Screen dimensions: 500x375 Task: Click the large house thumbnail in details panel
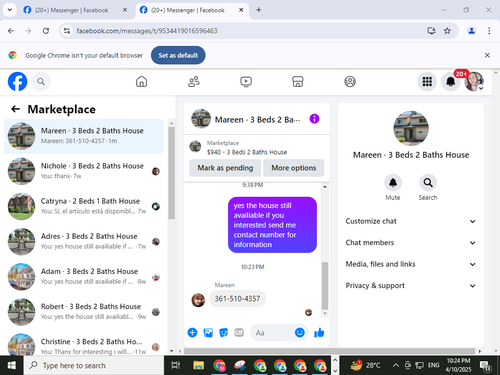(x=411, y=128)
